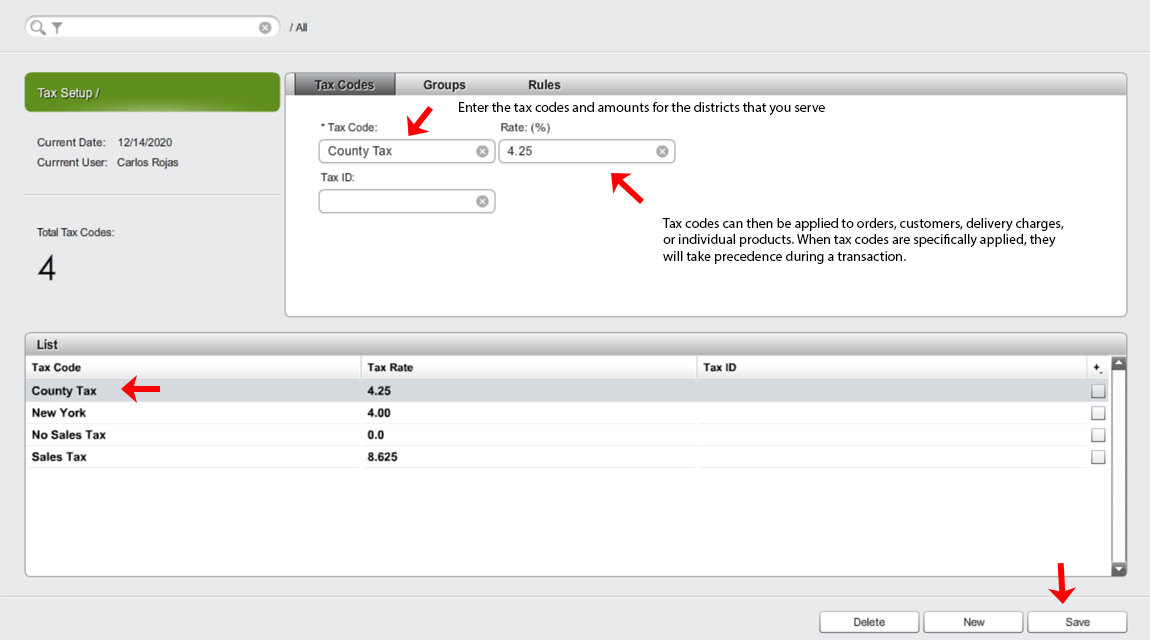Click the New button
The width and height of the screenshot is (1150, 640).
click(973, 622)
